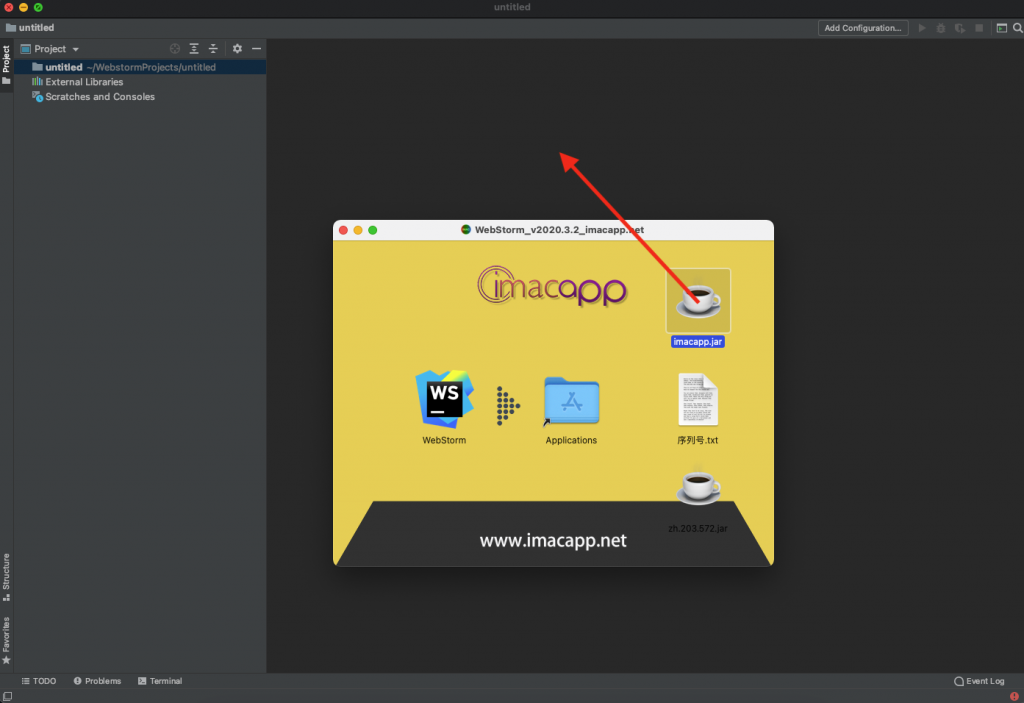
Task: Open the Favorites side tab
Action: point(7,640)
